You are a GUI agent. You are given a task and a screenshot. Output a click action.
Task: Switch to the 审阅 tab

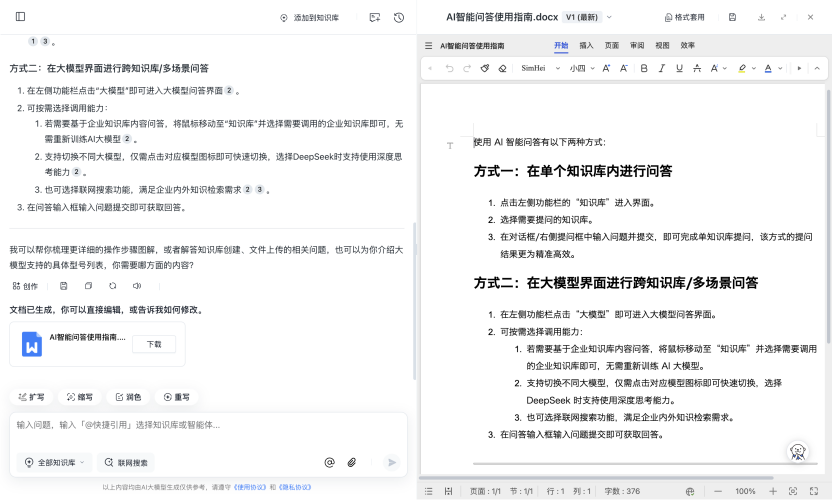tap(637, 46)
